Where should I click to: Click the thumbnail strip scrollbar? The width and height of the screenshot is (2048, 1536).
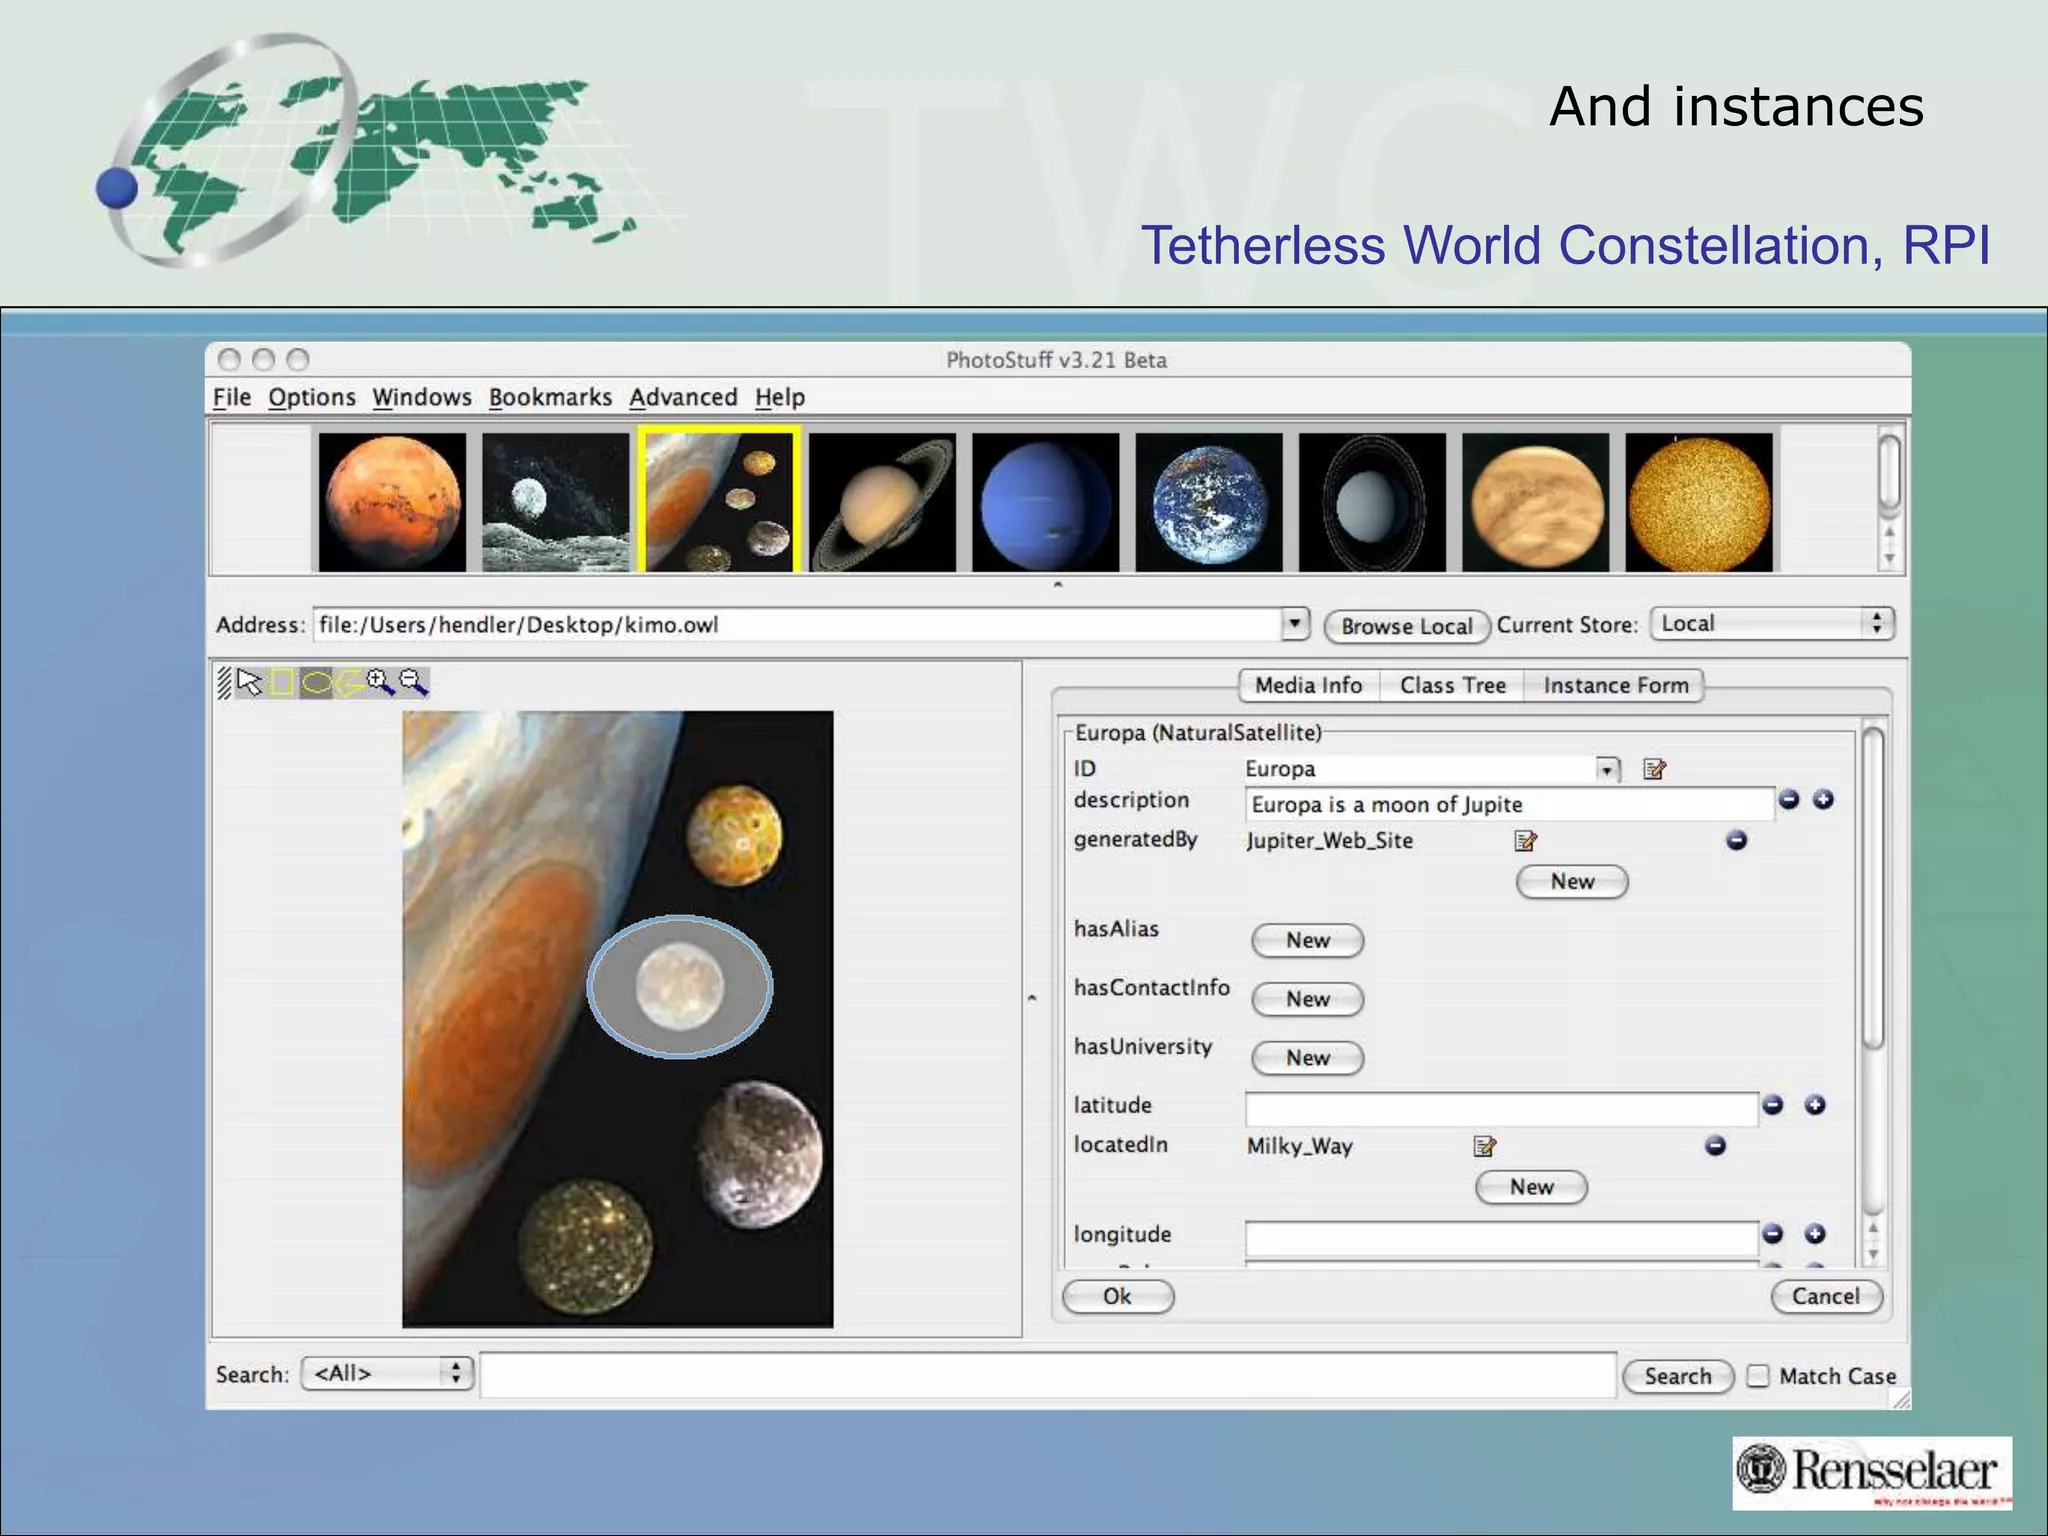pos(1889,499)
